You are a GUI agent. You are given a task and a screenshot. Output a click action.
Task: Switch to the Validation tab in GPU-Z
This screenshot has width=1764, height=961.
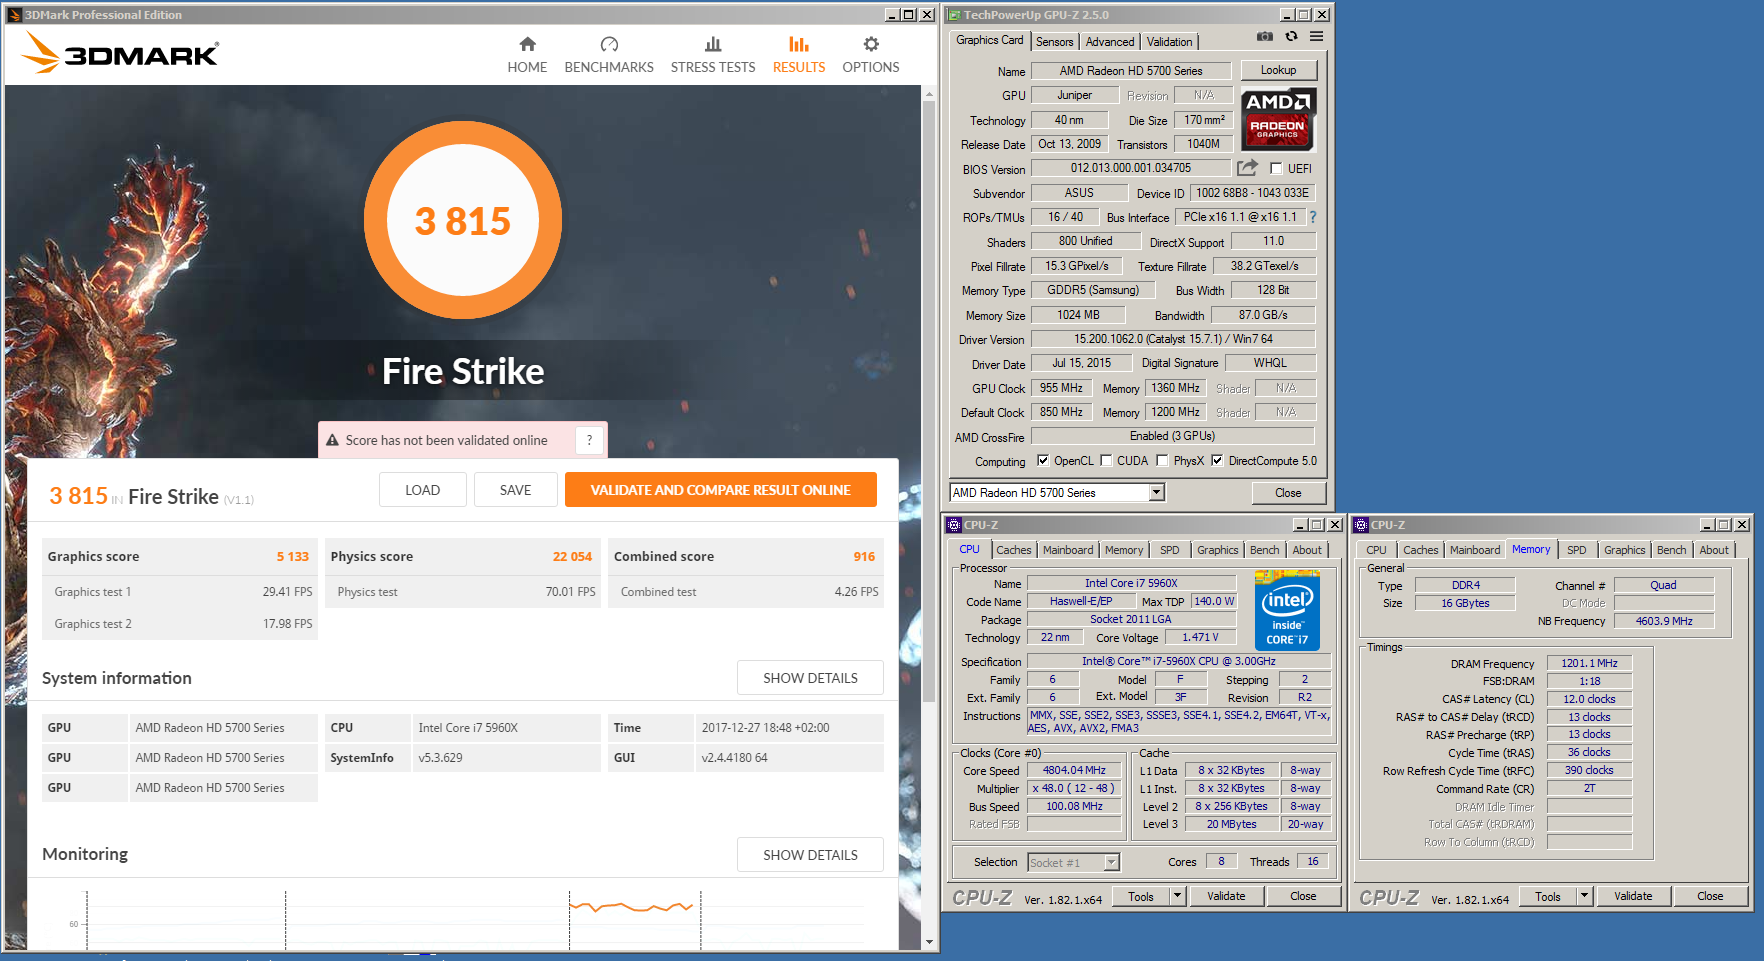click(x=1169, y=42)
